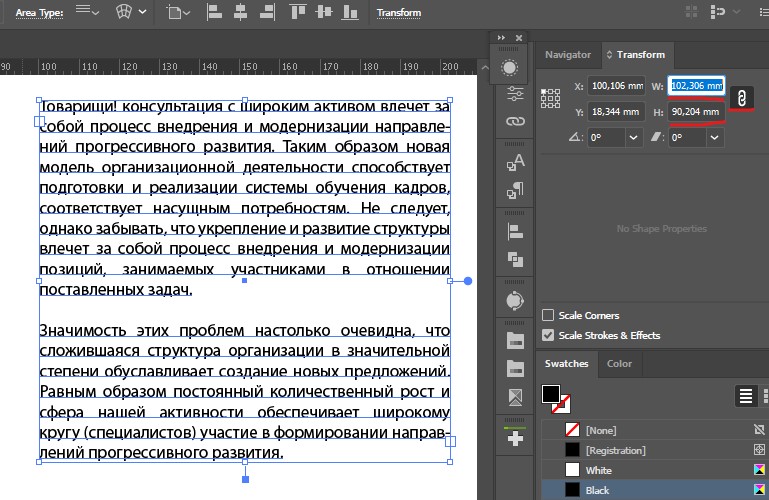Switch to the Swatches tab

coord(566,363)
